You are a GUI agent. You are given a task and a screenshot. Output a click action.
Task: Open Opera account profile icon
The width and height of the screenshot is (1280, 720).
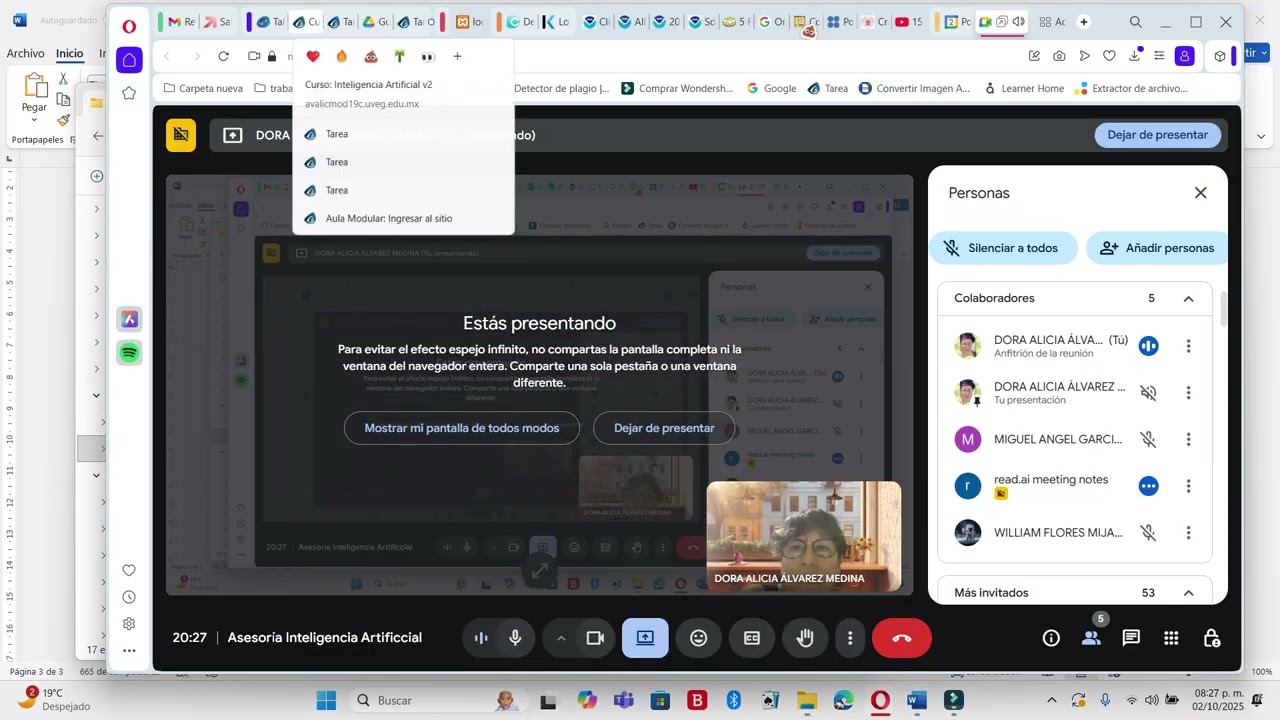point(1185,57)
